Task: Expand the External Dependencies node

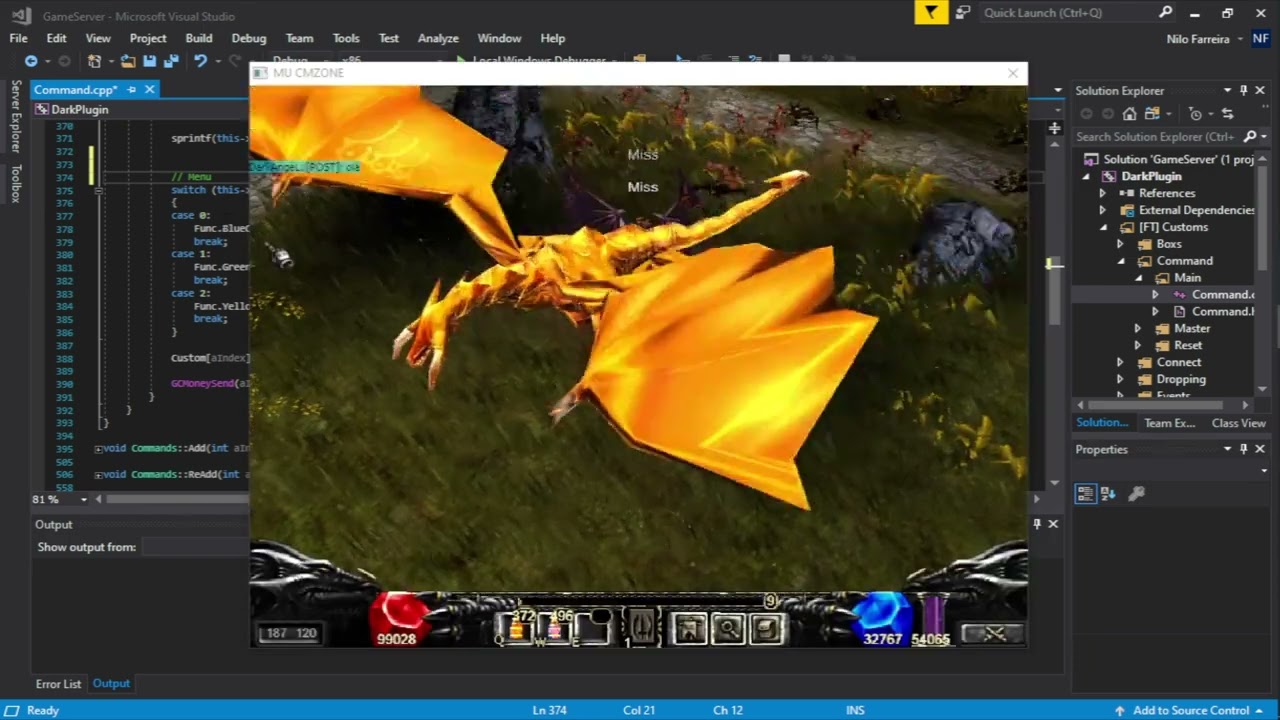Action: [x=1103, y=210]
